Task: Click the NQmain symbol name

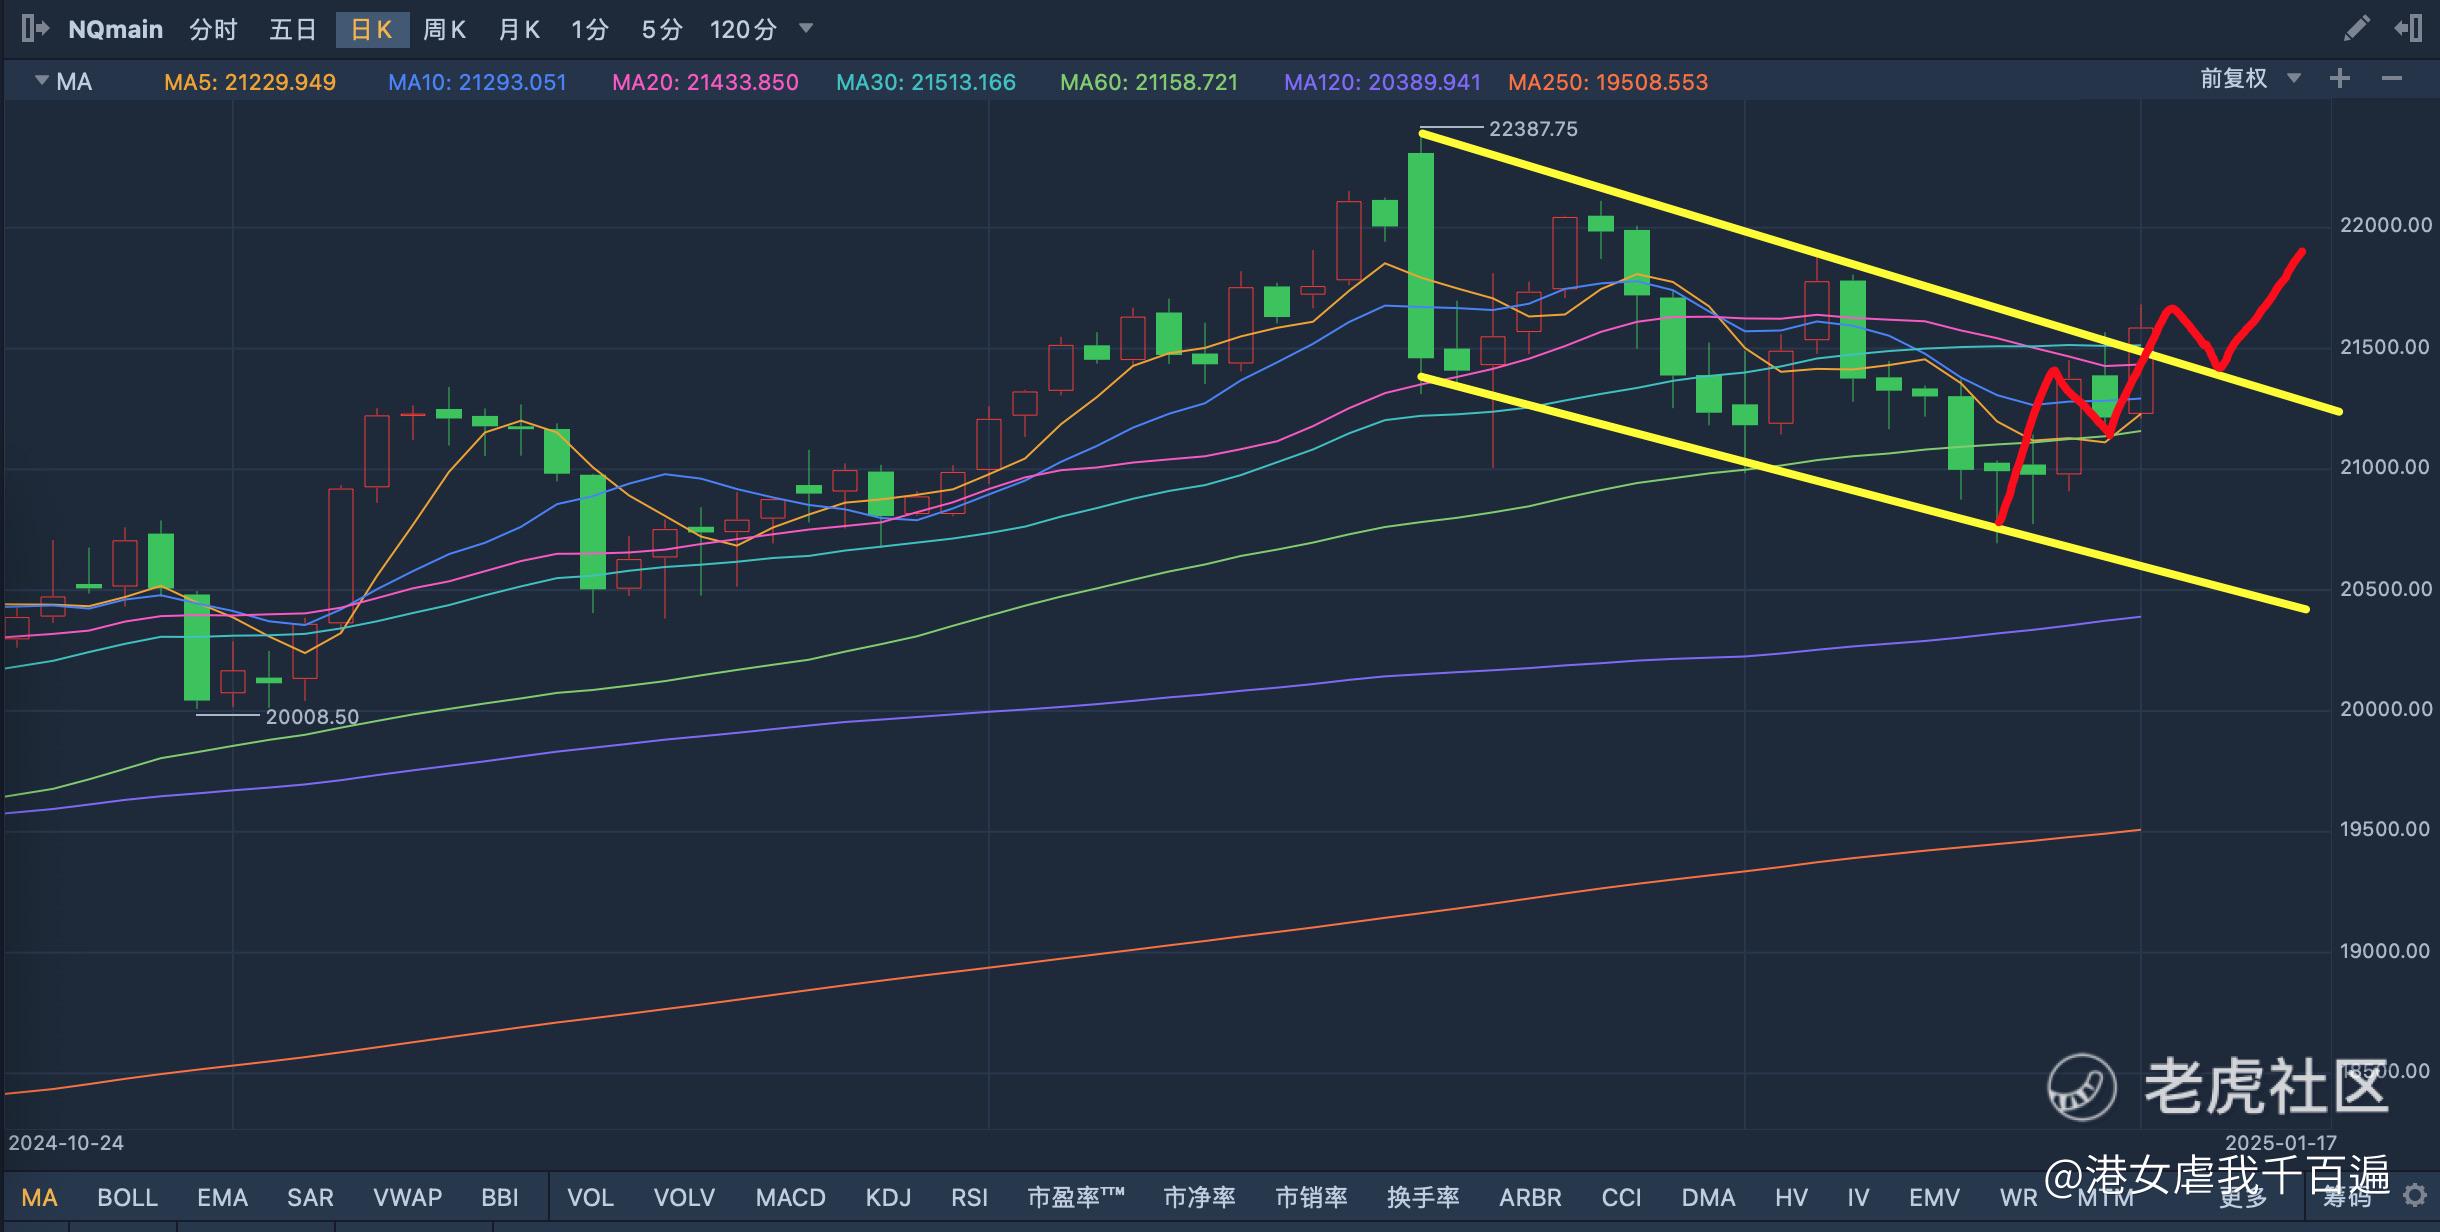Action: coord(115,30)
